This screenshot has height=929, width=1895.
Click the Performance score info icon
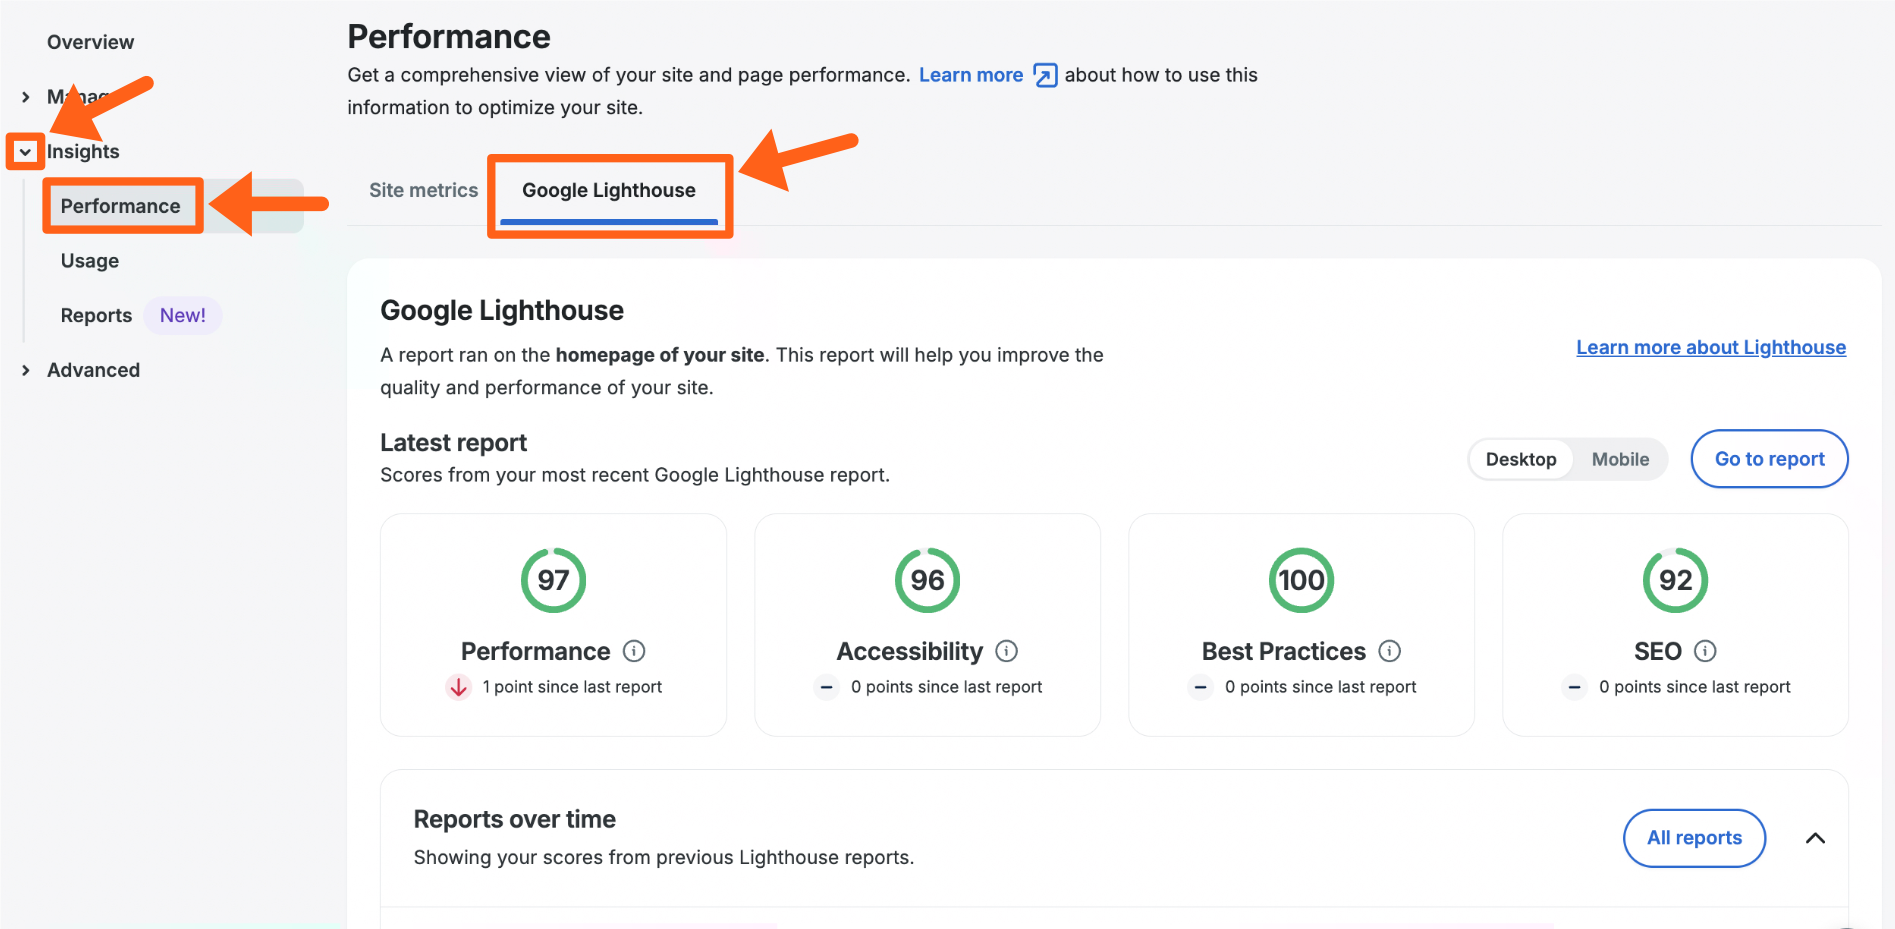coord(634,651)
